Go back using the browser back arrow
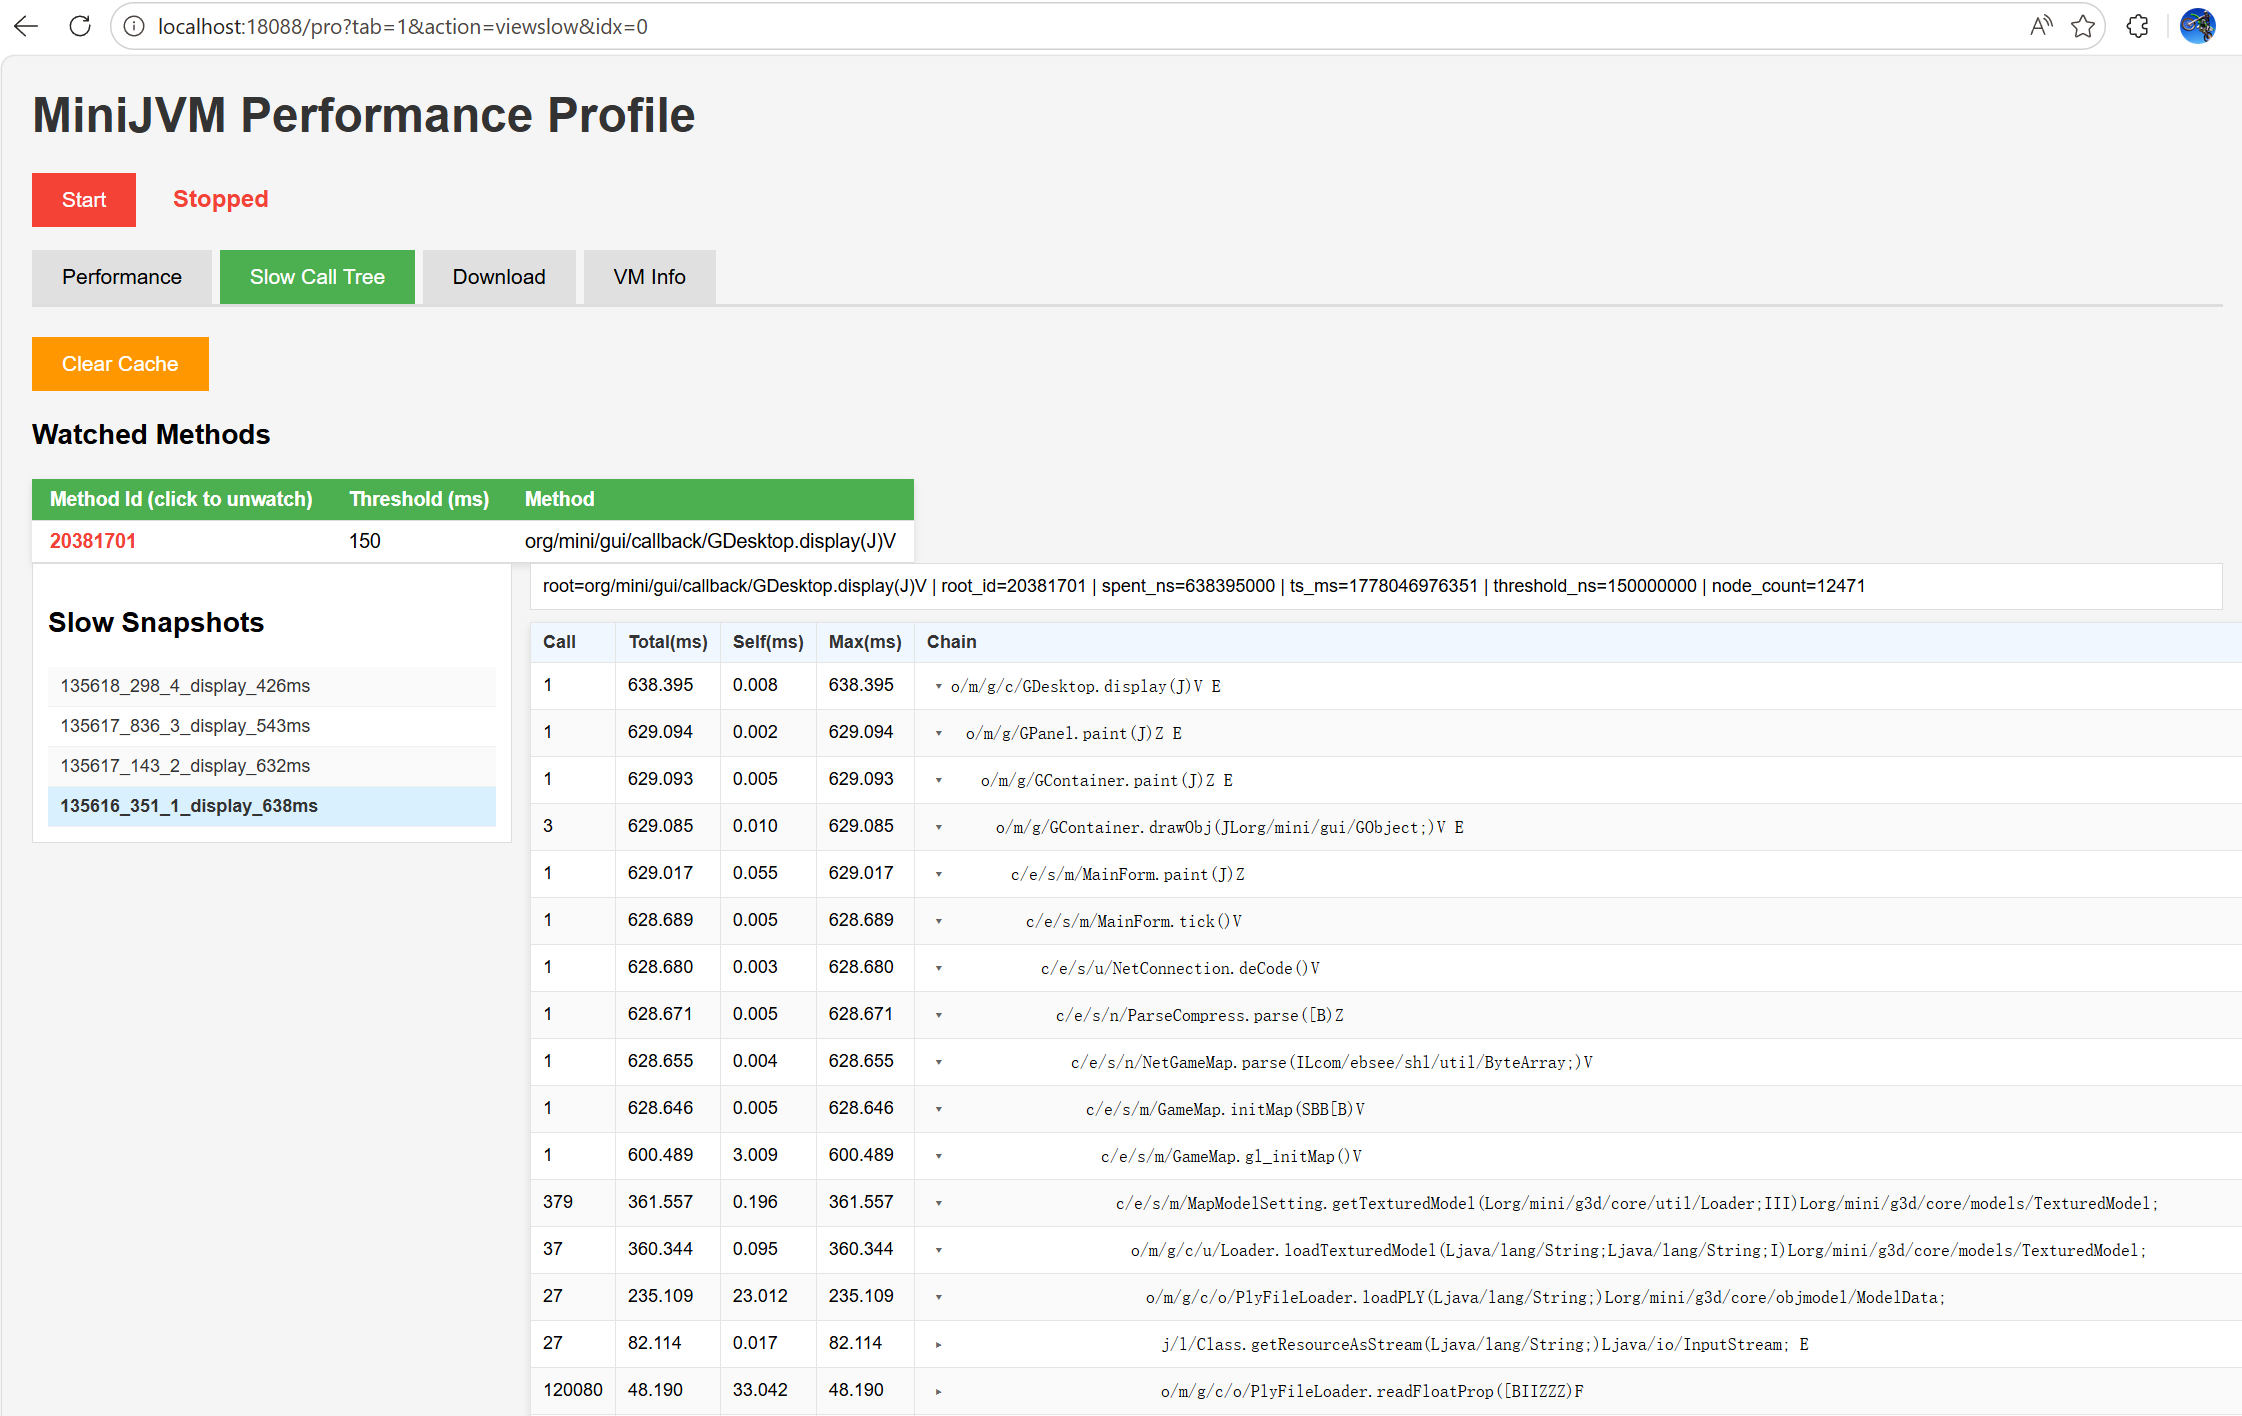Image resolution: width=2242 pixels, height=1416 pixels. [x=27, y=27]
